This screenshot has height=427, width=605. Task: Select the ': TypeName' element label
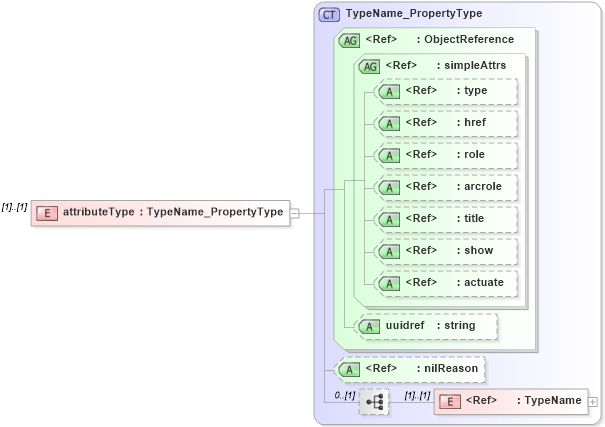pyautogui.click(x=549, y=401)
